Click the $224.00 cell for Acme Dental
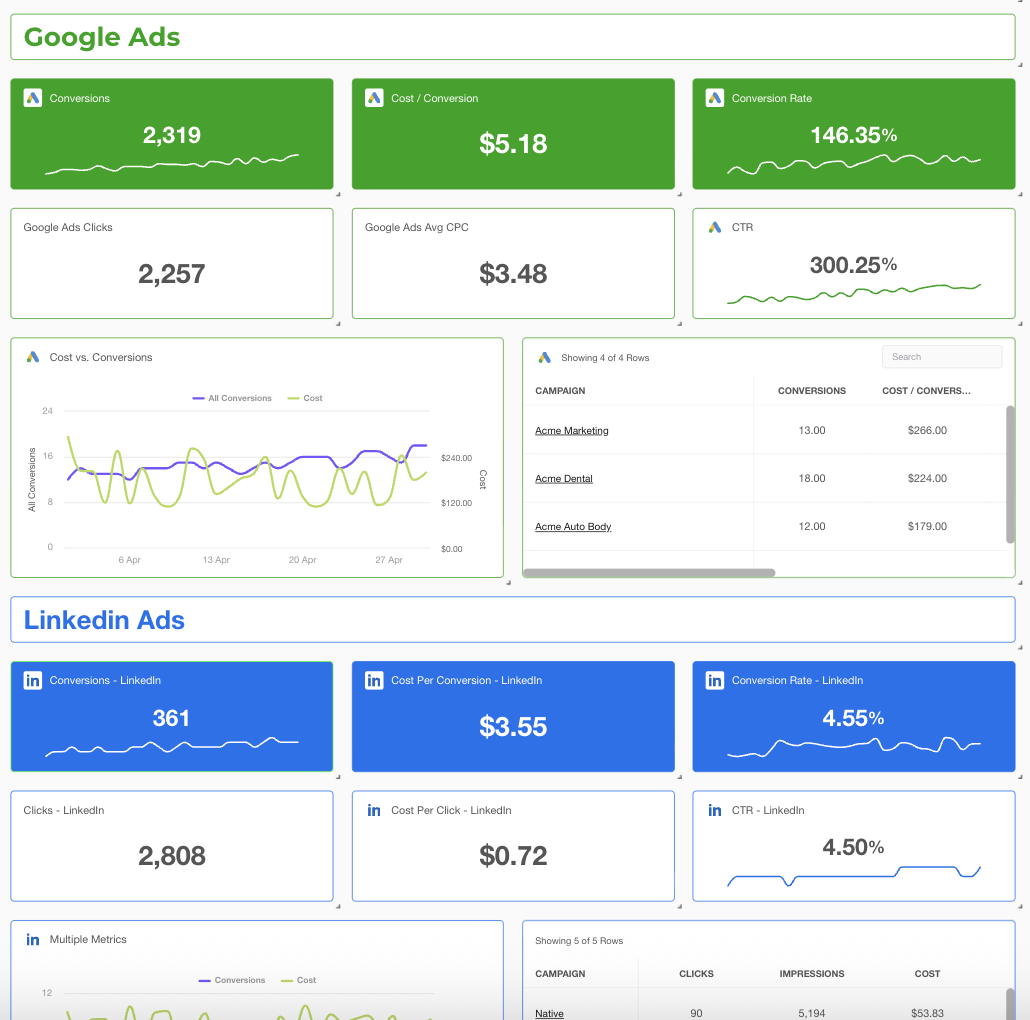This screenshot has height=1020, width=1030. (927, 478)
